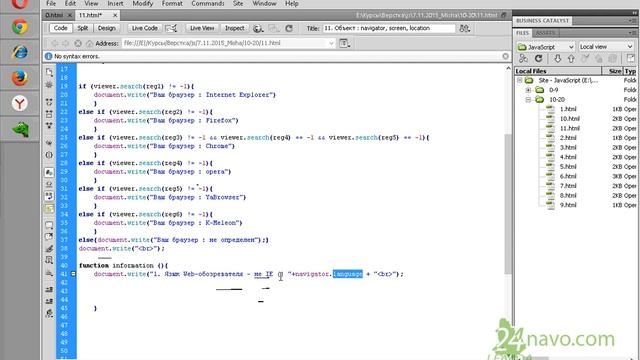Open the Modify menu
This screenshot has width=640, height=360.
tap(142, 4)
